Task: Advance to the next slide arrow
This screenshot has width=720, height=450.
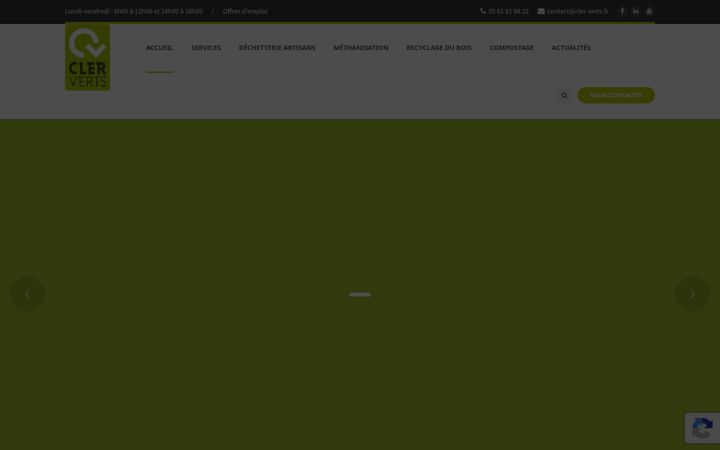Action: click(692, 294)
